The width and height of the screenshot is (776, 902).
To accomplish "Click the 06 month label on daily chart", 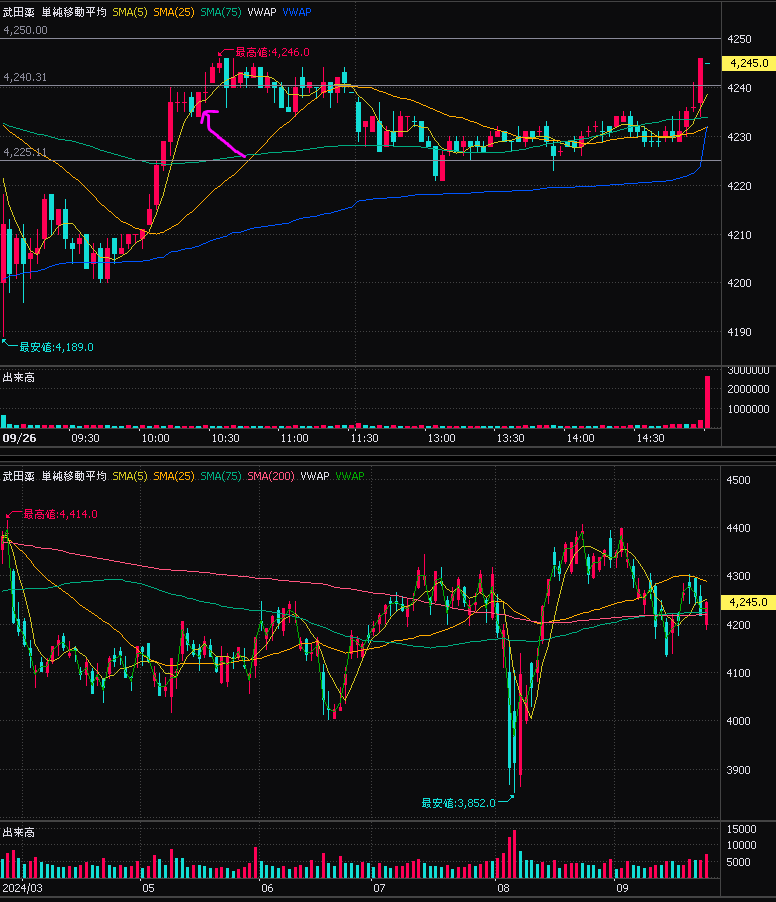I will point(266,888).
